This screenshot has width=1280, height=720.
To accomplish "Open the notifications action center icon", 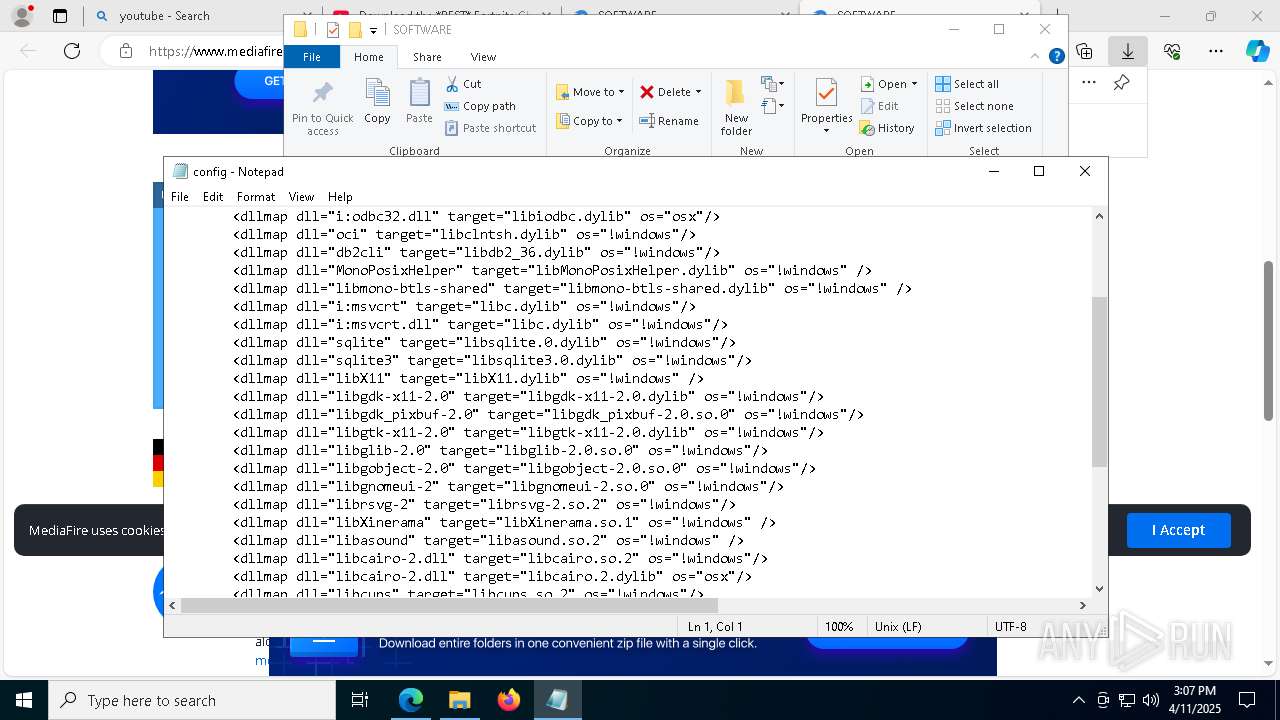I will [1247, 700].
